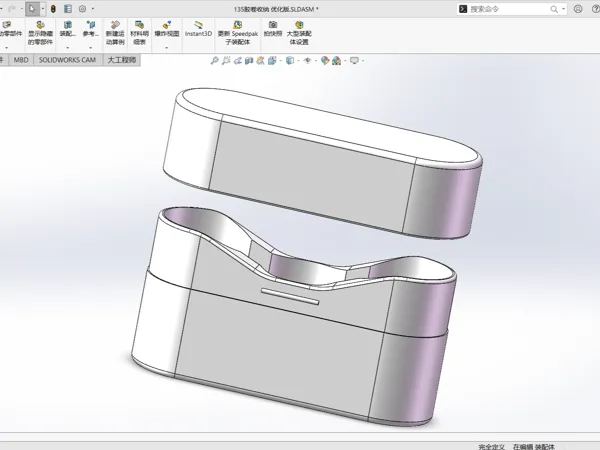The height and width of the screenshot is (450, 600).
Task: Click the Previous View icon
Action: pyautogui.click(x=238, y=60)
